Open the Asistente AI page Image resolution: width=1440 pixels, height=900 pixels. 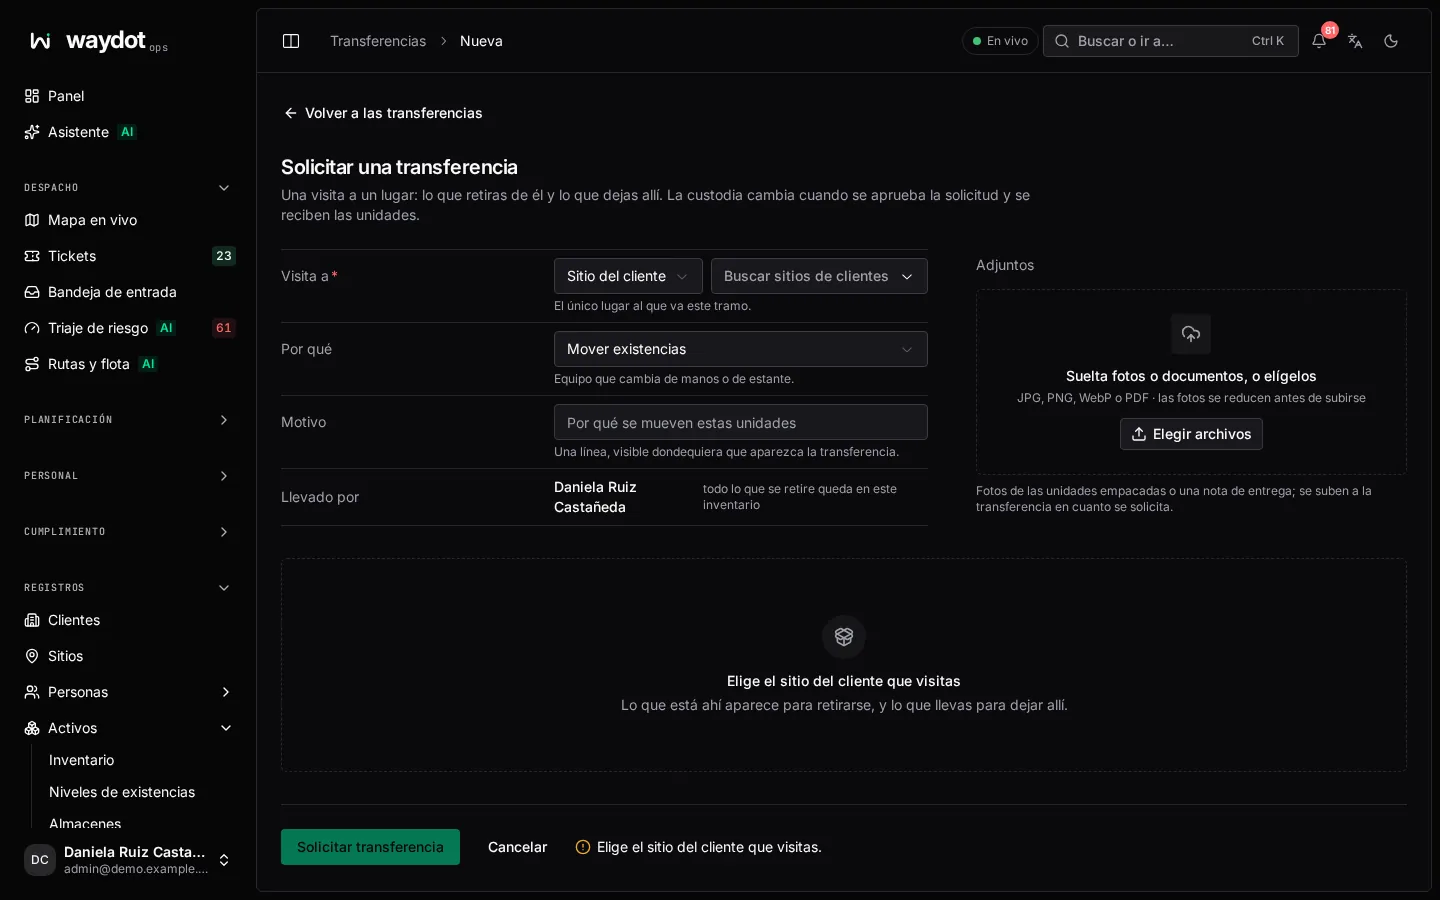128,132
